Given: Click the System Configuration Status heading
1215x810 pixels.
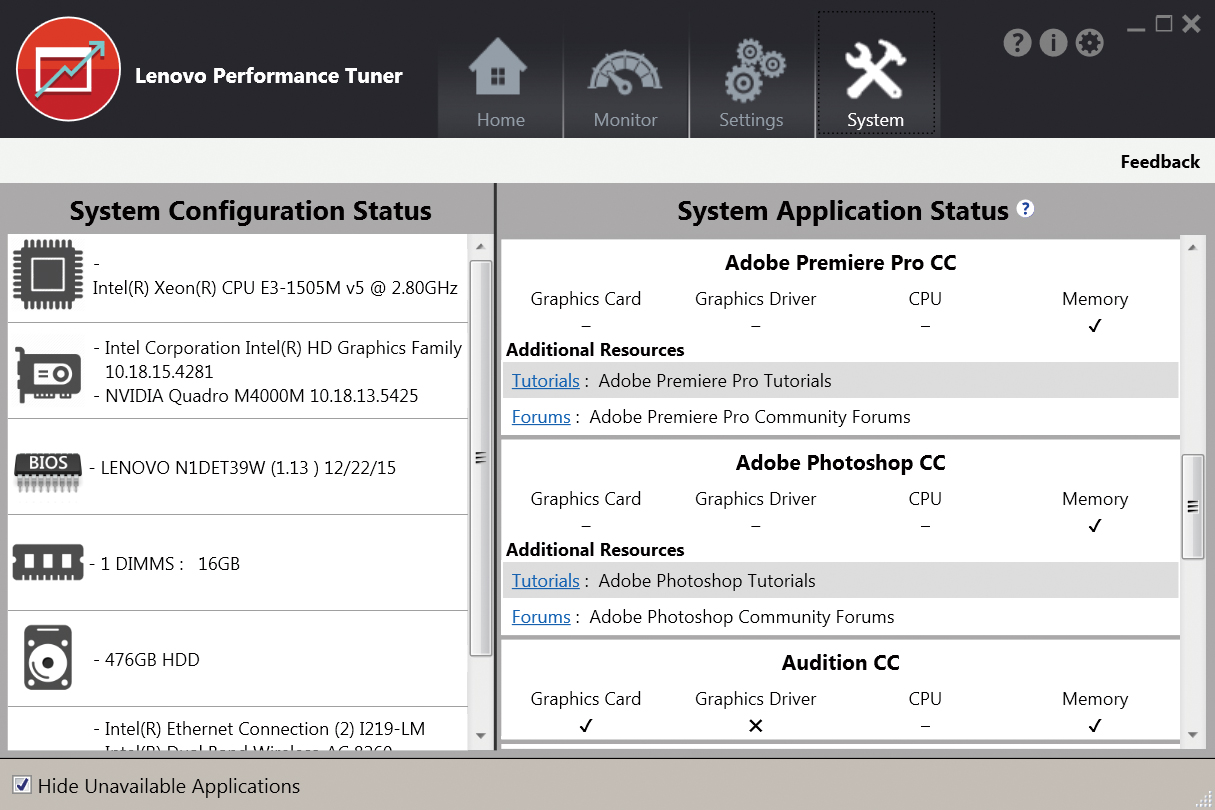Looking at the screenshot, I should coord(251,211).
